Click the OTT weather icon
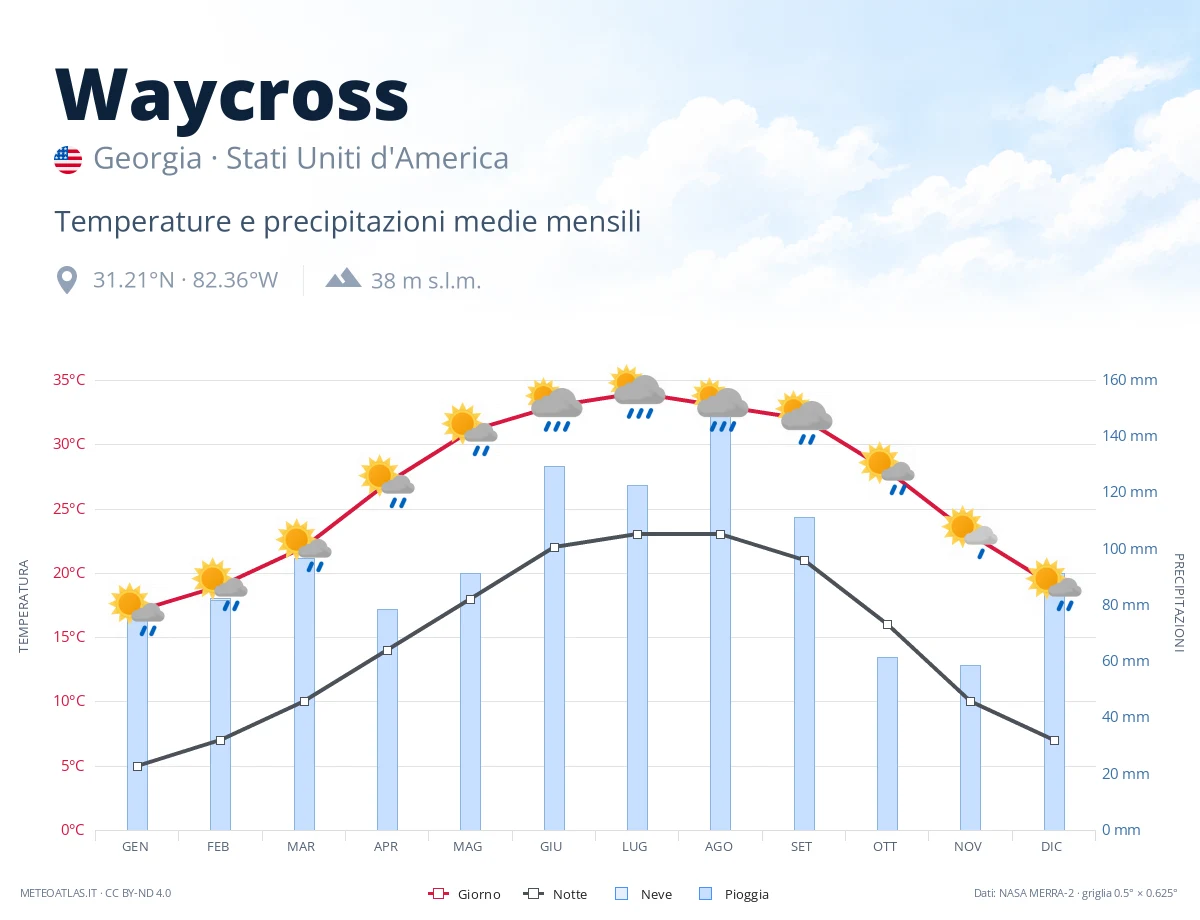This screenshot has height=920, width=1200. click(887, 469)
